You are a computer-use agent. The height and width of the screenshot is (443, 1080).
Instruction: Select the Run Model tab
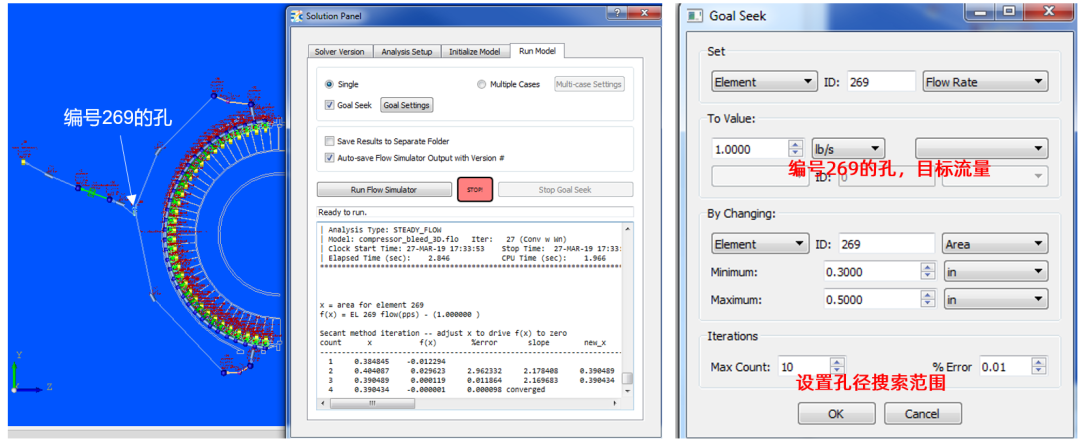(538, 50)
